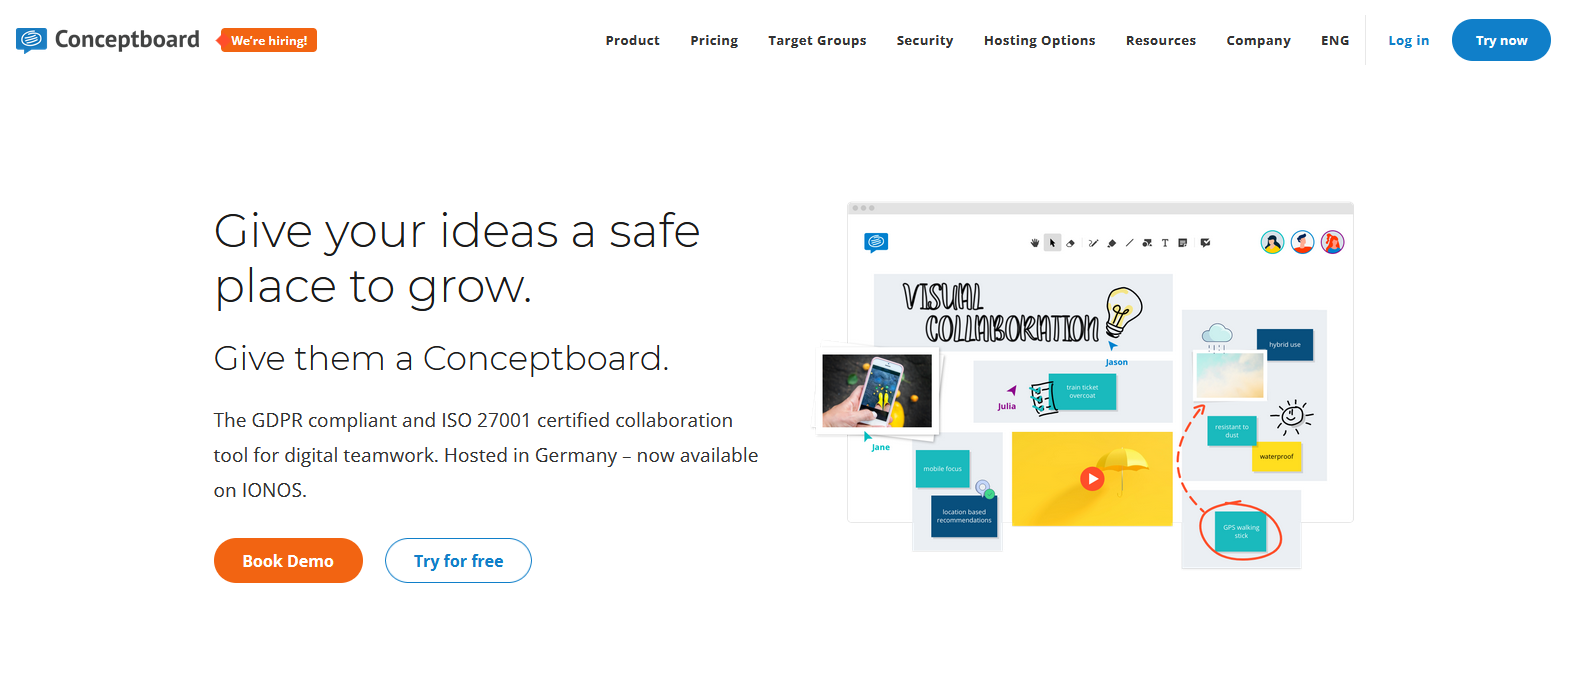
Task: Go to the Pricing page
Action: [x=714, y=40]
